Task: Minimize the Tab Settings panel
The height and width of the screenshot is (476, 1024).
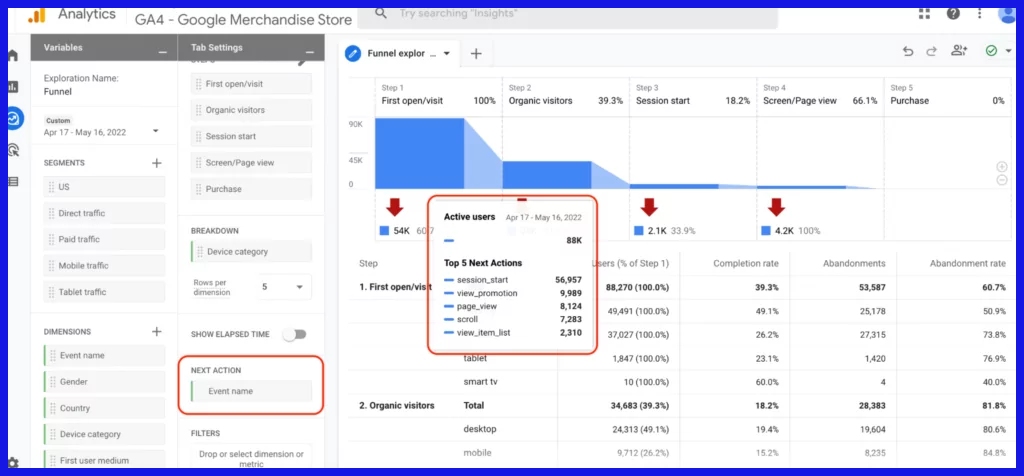Action: [x=309, y=50]
